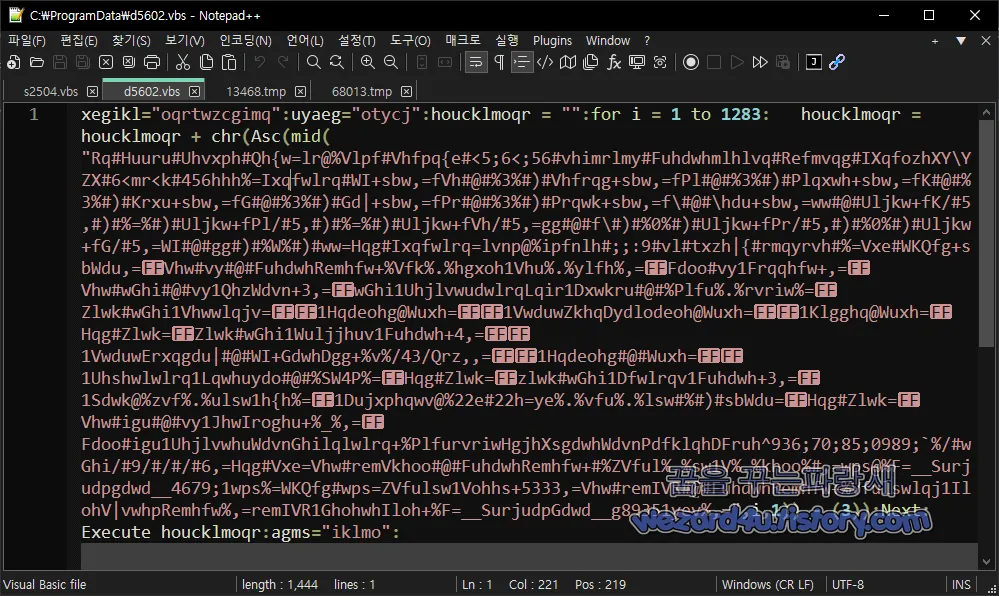
Task: Zoom in using the plus magnifier icon
Action: [x=368, y=62]
